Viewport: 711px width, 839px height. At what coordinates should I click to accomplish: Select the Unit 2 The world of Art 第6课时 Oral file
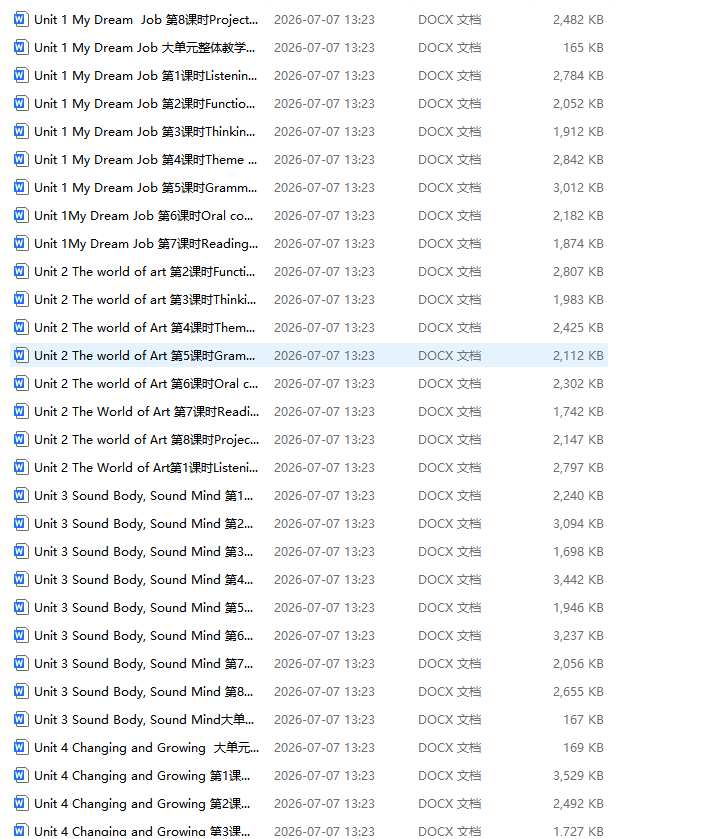point(309,384)
